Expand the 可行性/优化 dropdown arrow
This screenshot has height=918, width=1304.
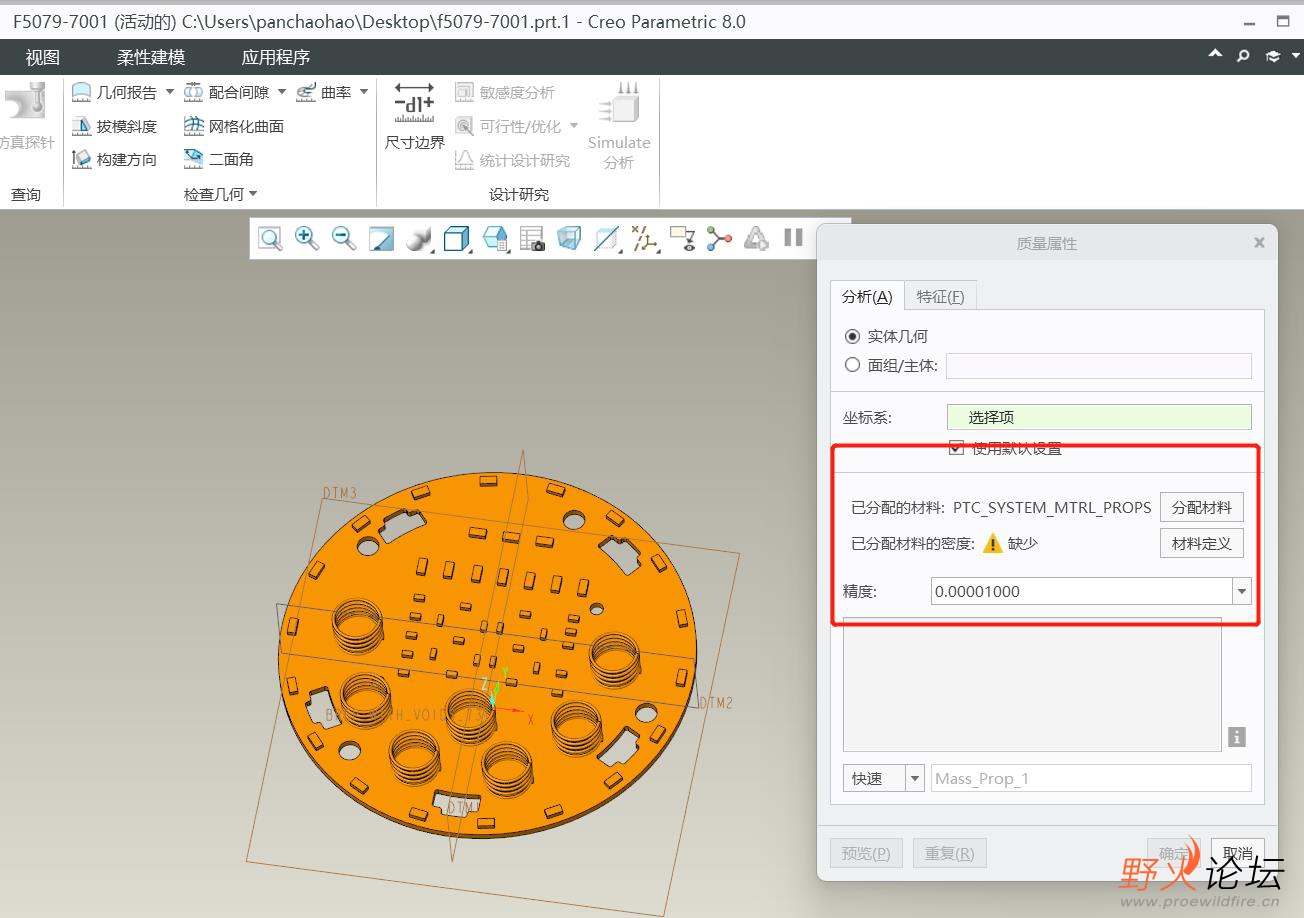[574, 126]
